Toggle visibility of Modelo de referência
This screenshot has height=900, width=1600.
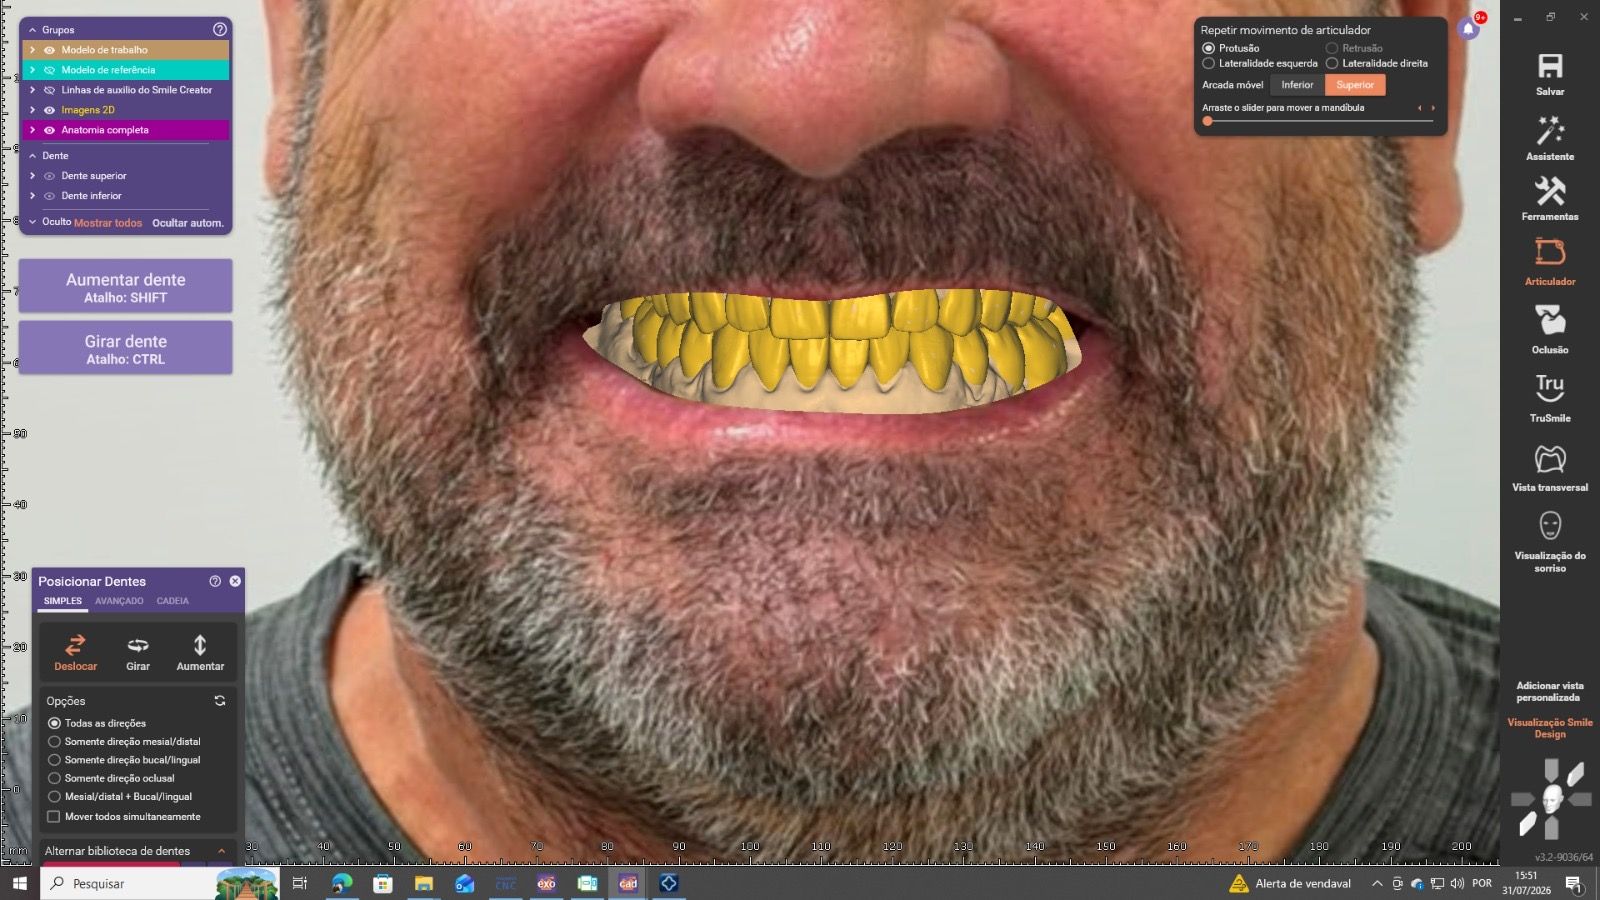[49, 70]
